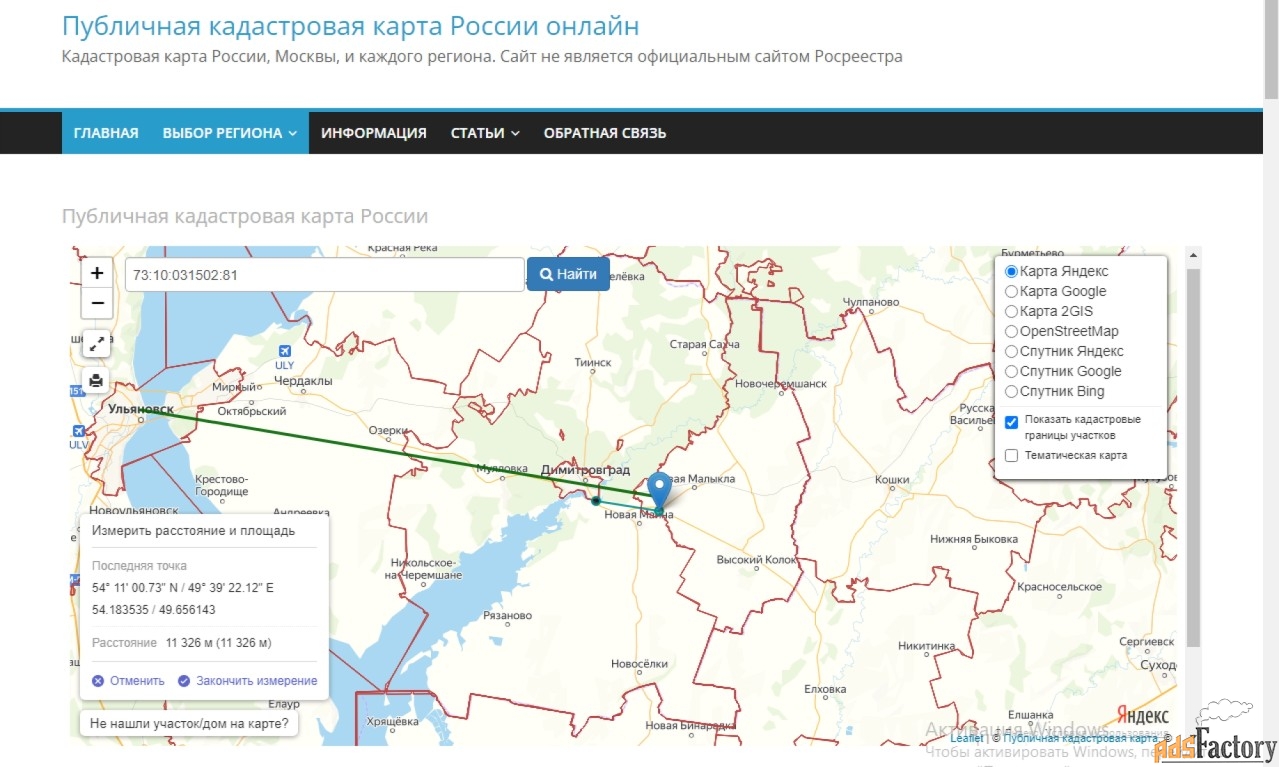The width and height of the screenshot is (1279, 767).
Task: Select Карта Google radio option
Action: [1011, 292]
